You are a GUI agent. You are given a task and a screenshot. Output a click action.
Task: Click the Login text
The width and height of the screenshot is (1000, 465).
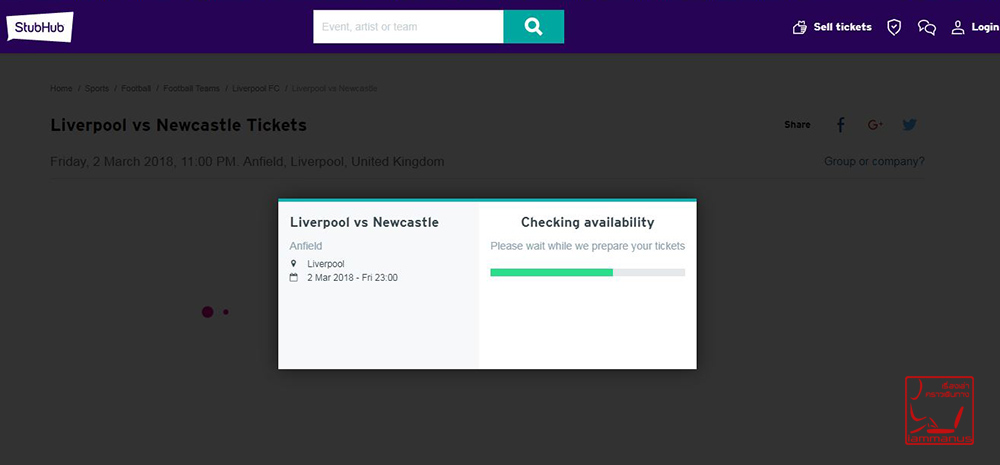[985, 27]
